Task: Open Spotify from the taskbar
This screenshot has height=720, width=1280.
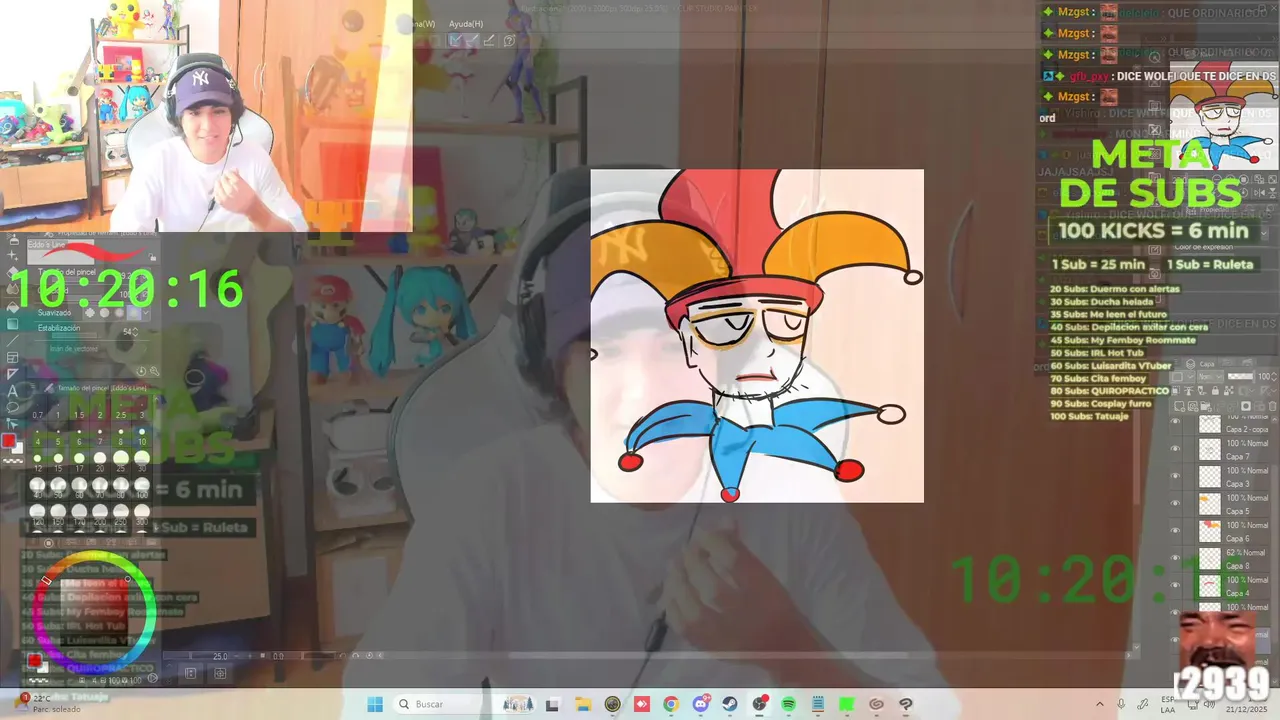Action: tap(788, 704)
